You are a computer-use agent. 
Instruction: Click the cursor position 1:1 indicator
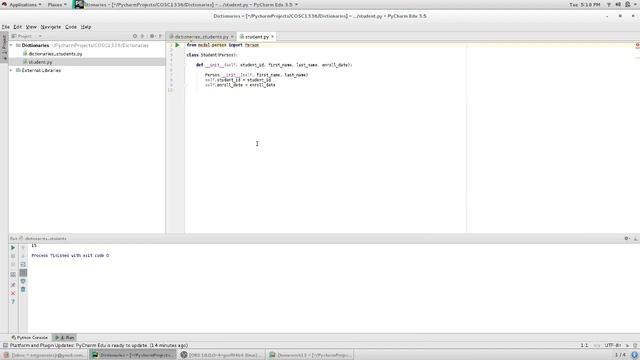[584, 345]
